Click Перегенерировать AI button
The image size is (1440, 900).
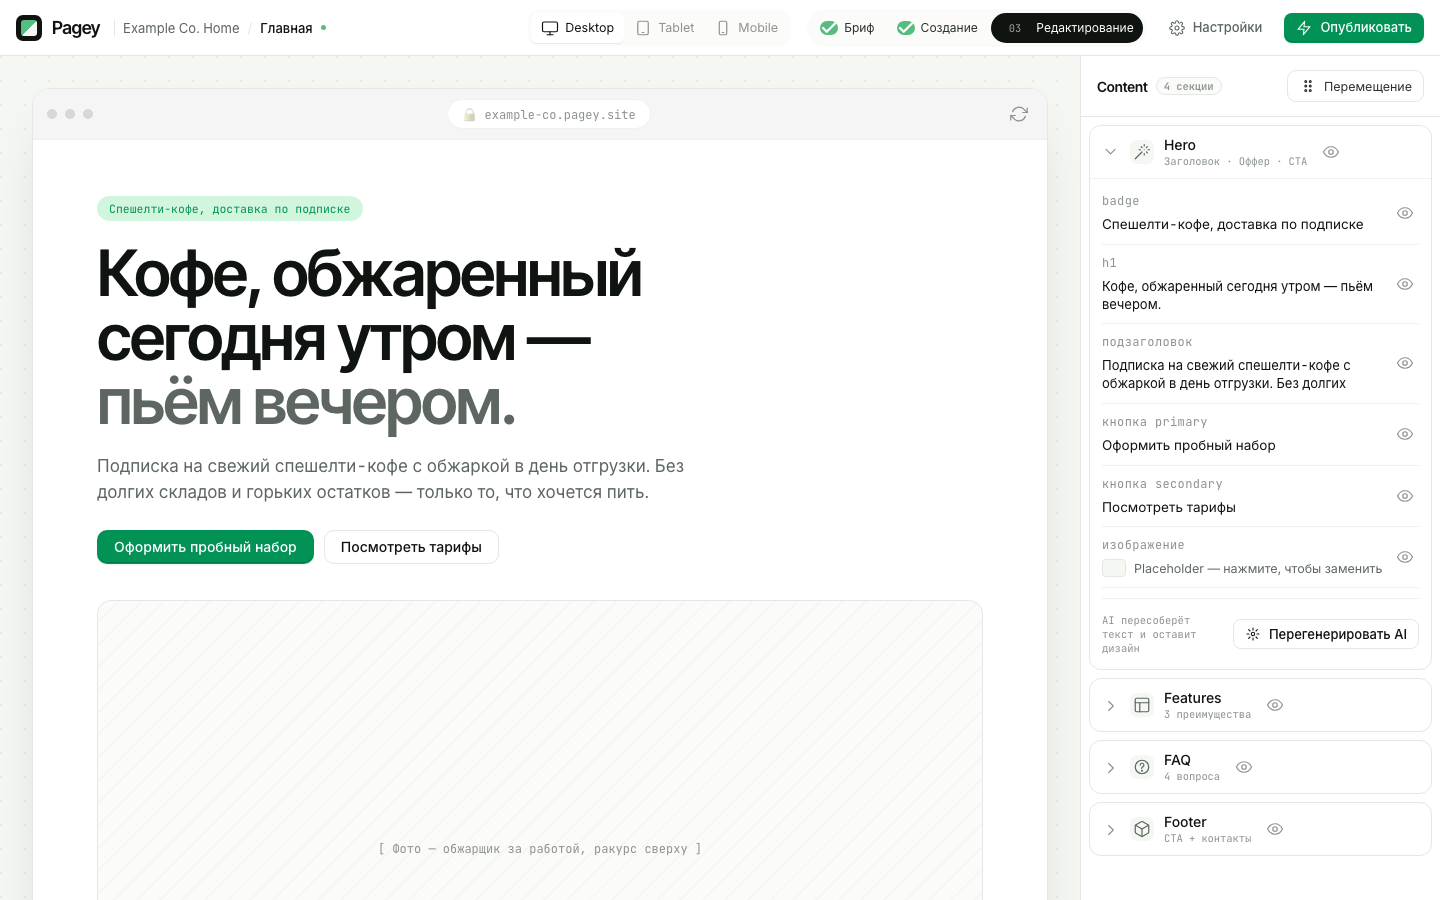tap(1326, 634)
